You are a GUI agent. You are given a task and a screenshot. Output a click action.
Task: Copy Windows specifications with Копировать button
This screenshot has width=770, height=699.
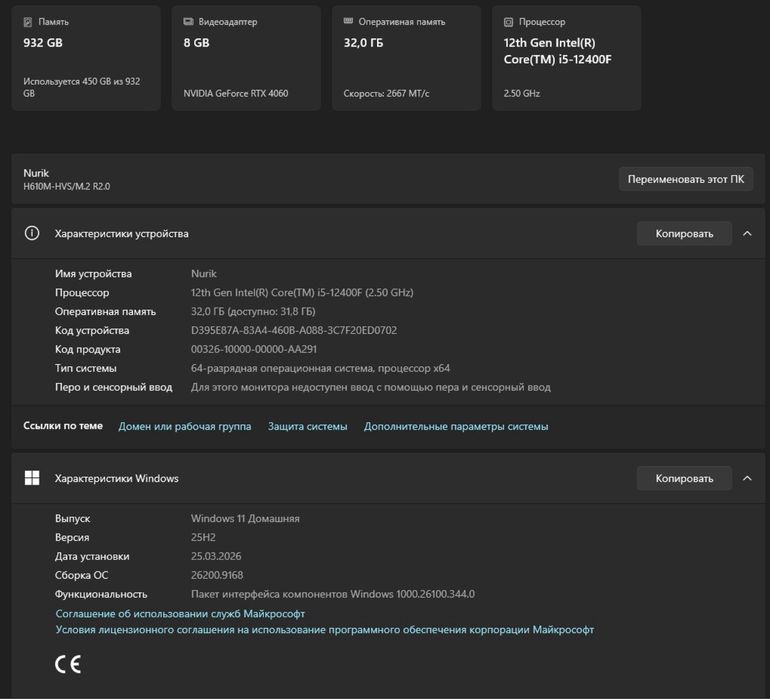684,478
